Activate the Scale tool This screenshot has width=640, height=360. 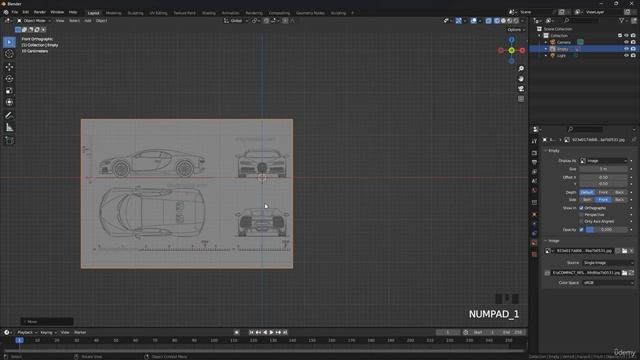pos(9,91)
